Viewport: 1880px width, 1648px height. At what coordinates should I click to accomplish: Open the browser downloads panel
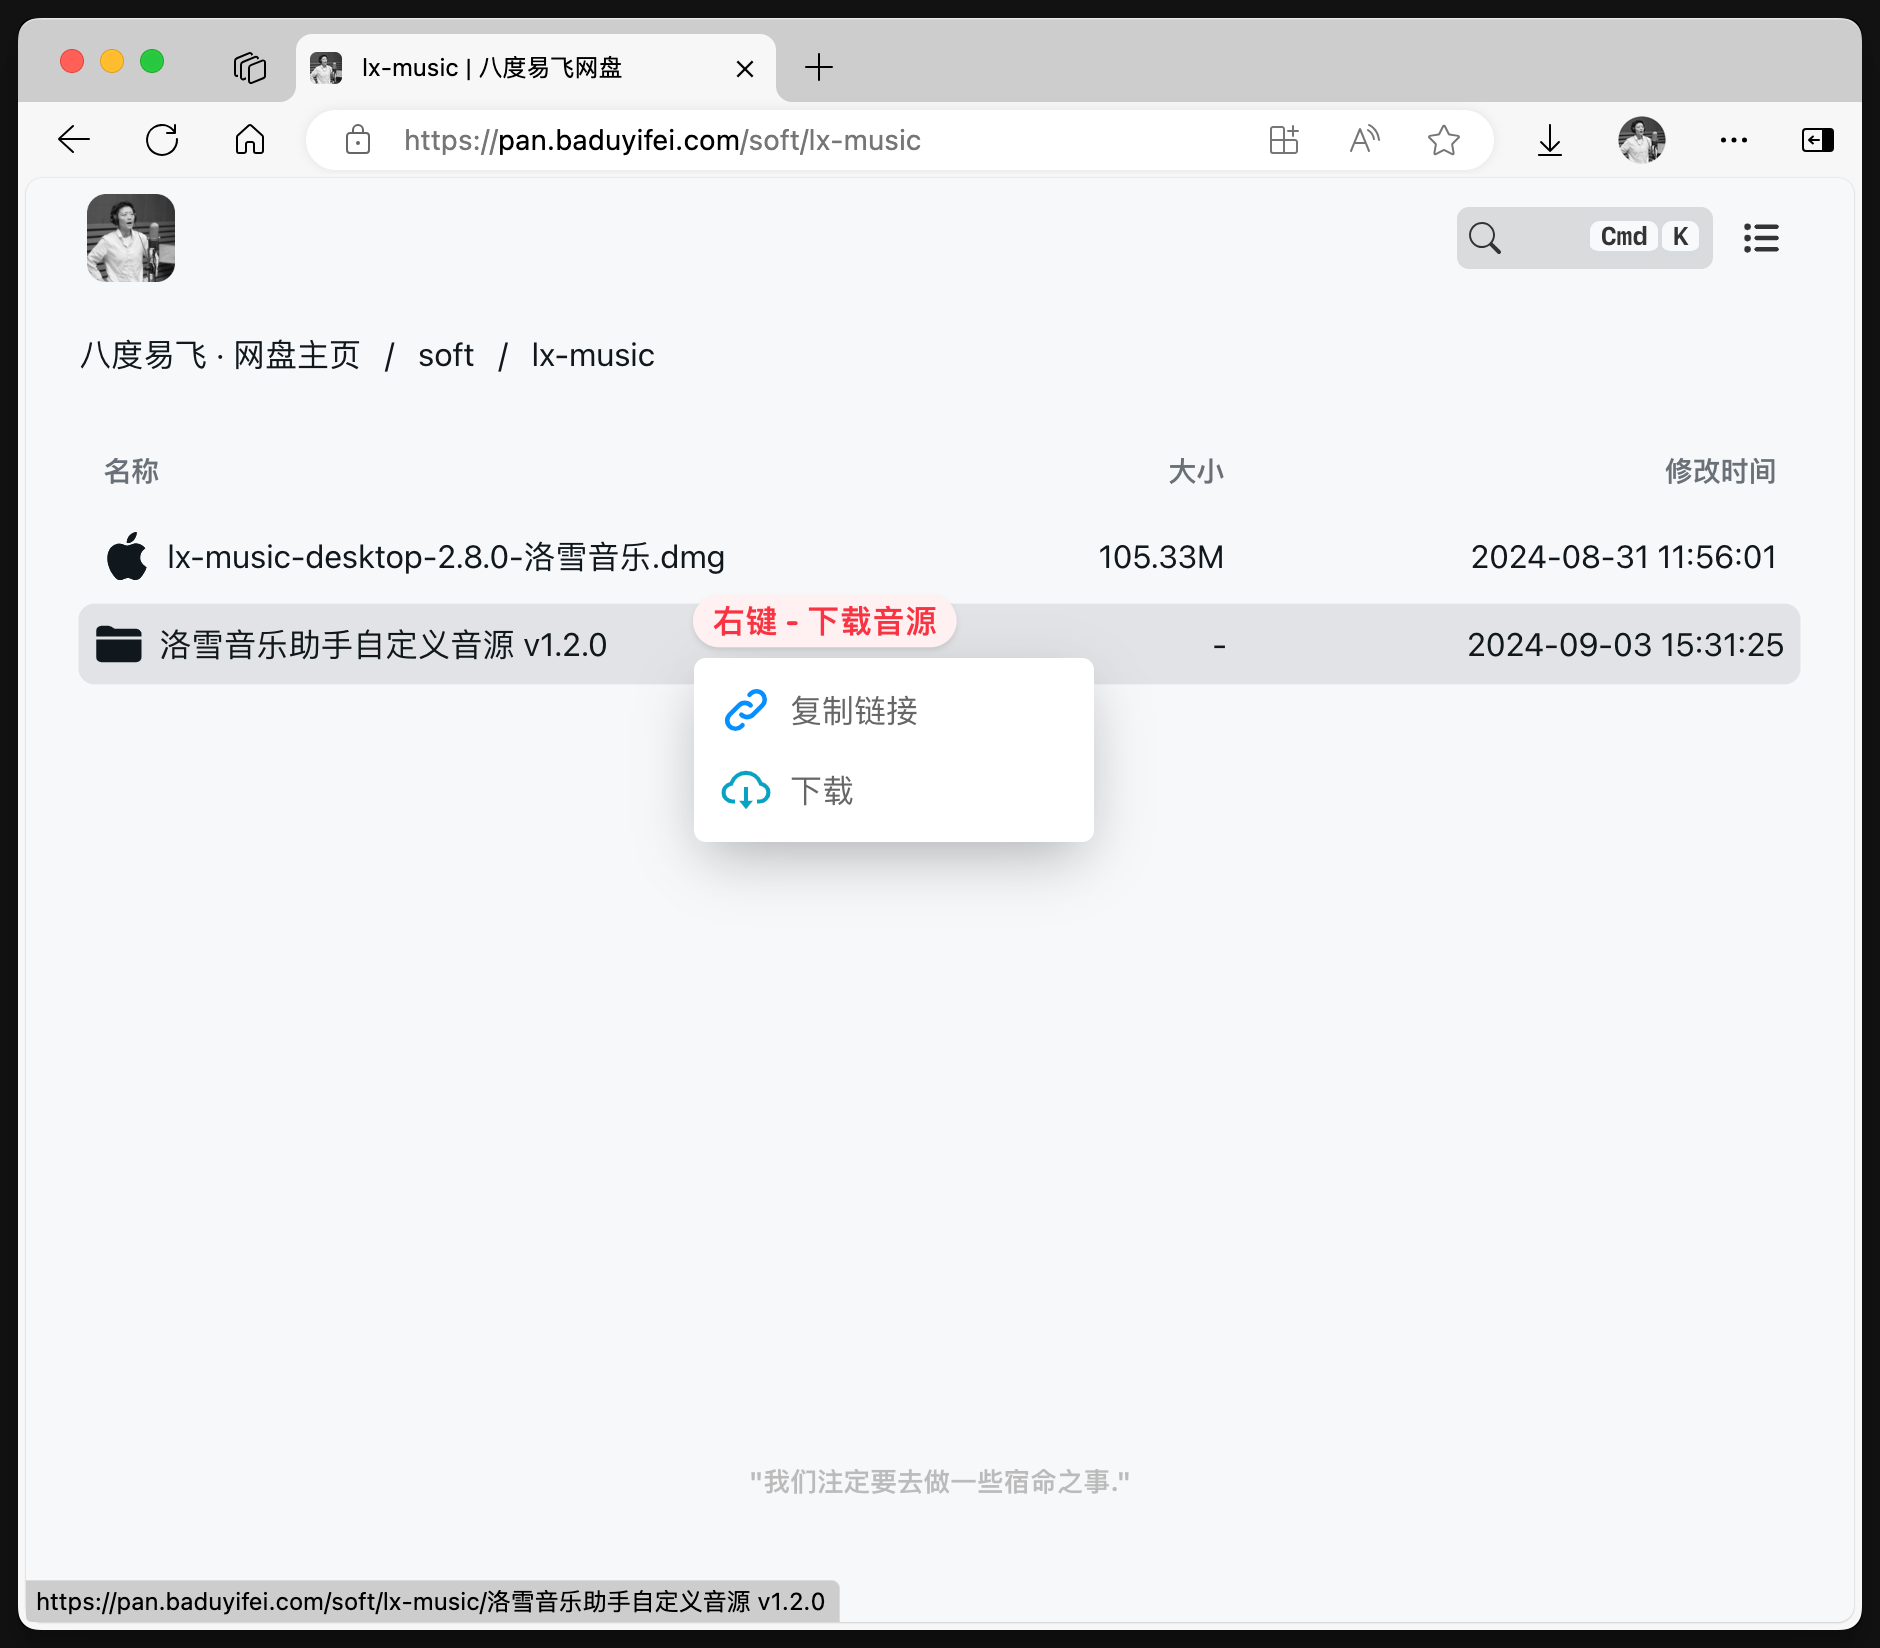tap(1550, 140)
